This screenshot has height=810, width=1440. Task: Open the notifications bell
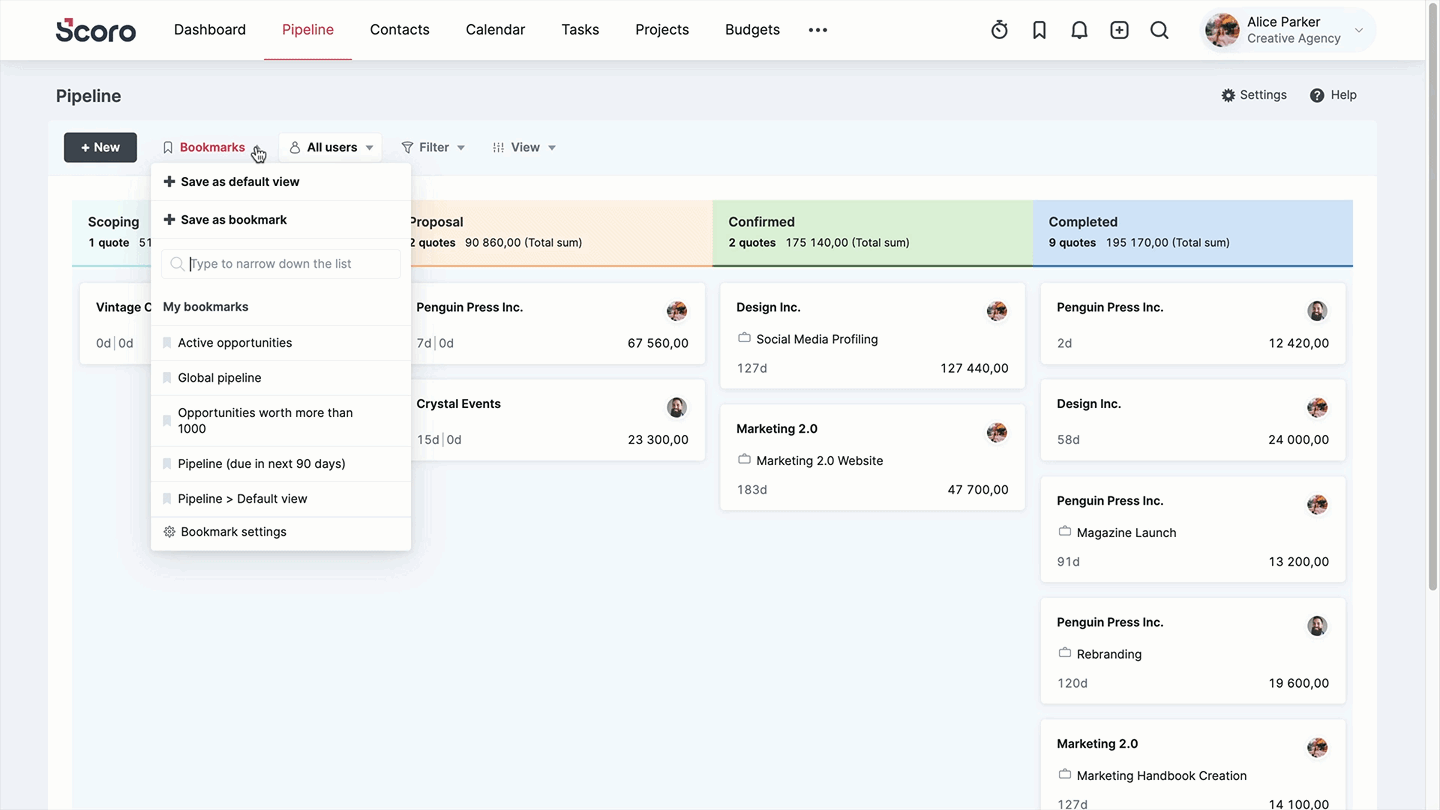tap(1079, 30)
